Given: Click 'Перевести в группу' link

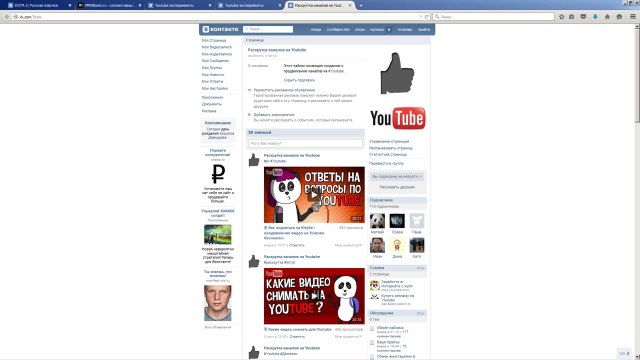Looking at the screenshot, I should 386,163.
